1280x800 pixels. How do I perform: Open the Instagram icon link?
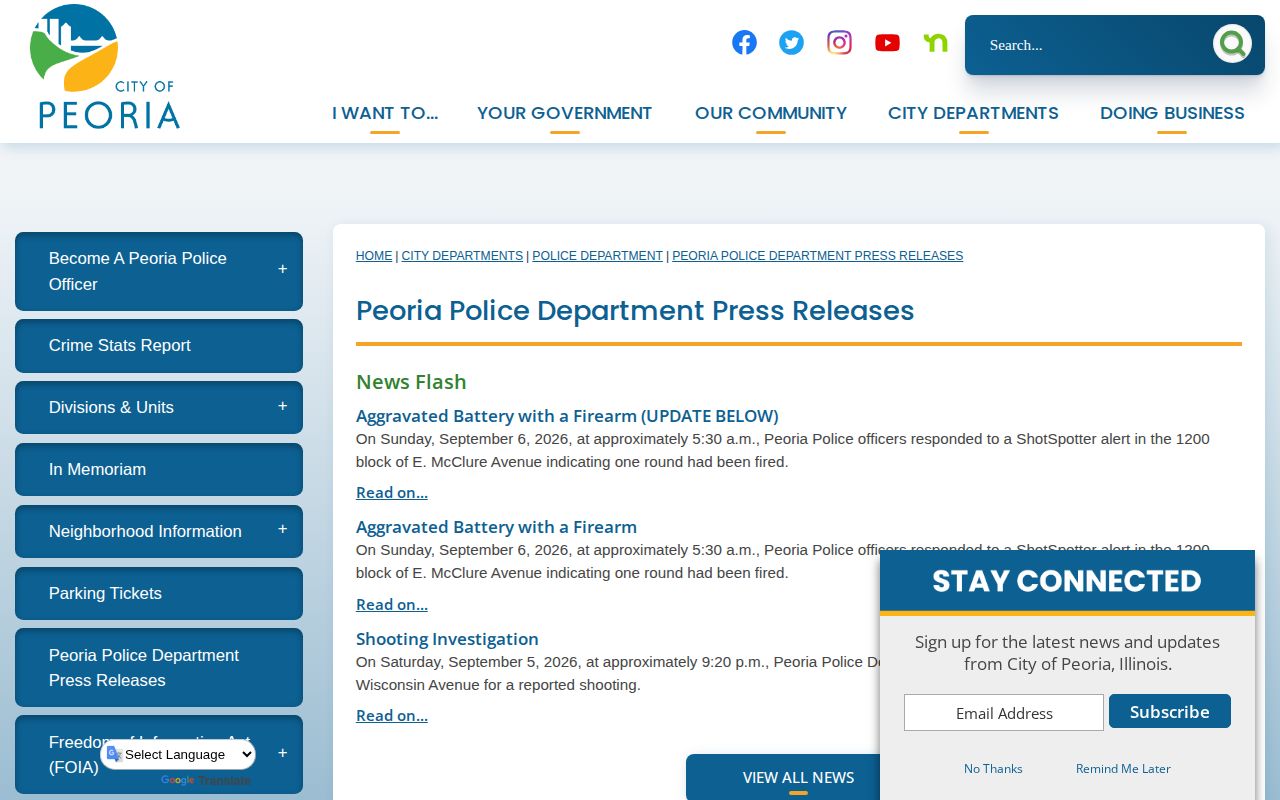pos(839,42)
